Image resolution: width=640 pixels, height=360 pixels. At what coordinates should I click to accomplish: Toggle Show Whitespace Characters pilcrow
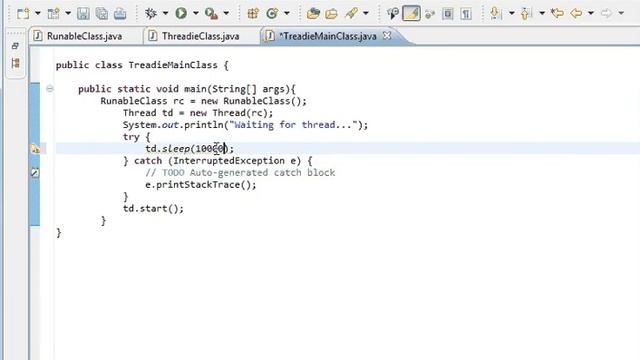coord(466,14)
